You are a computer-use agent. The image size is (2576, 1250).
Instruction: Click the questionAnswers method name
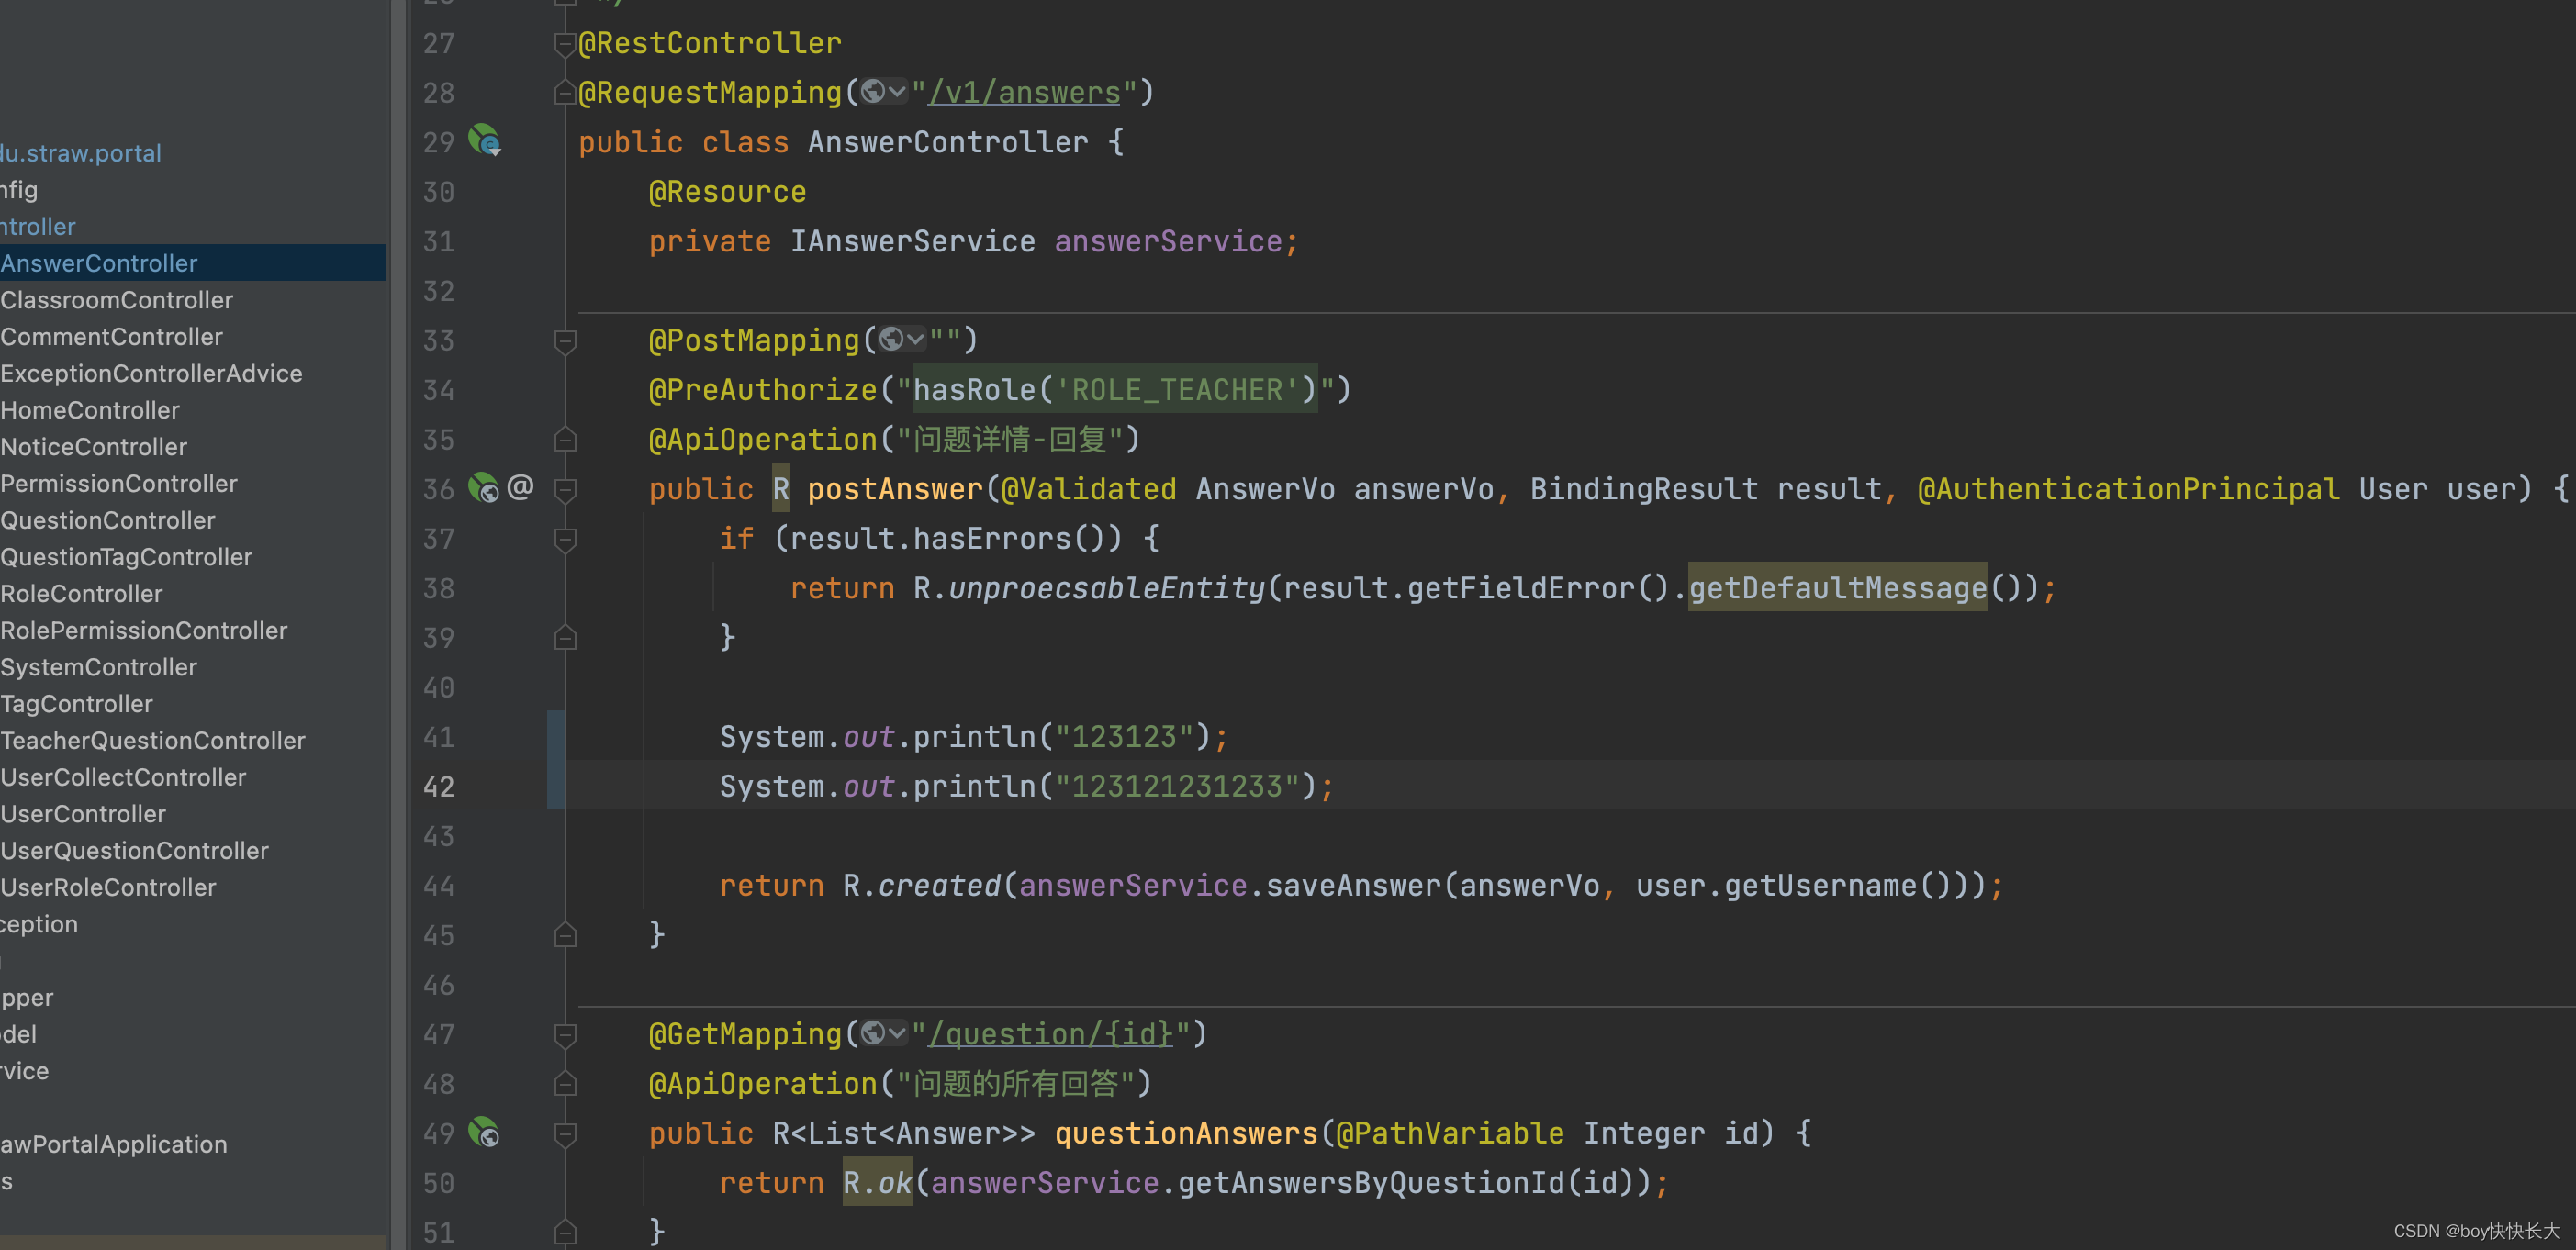coord(1186,1133)
